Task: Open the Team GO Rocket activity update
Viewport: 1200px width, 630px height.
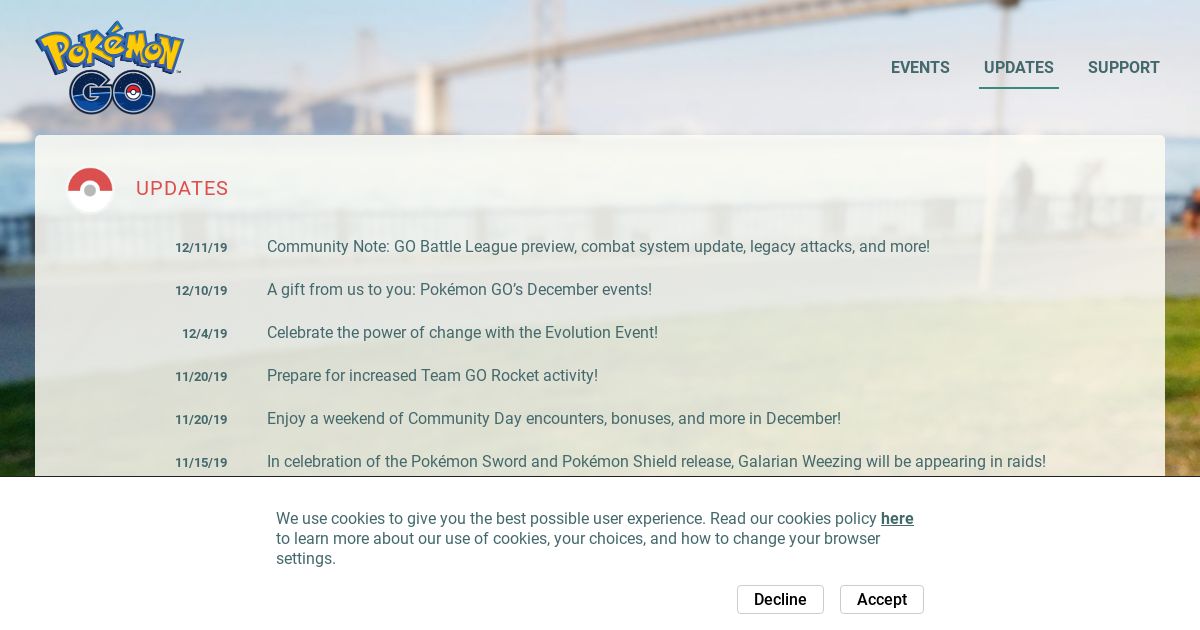Action: tap(432, 375)
